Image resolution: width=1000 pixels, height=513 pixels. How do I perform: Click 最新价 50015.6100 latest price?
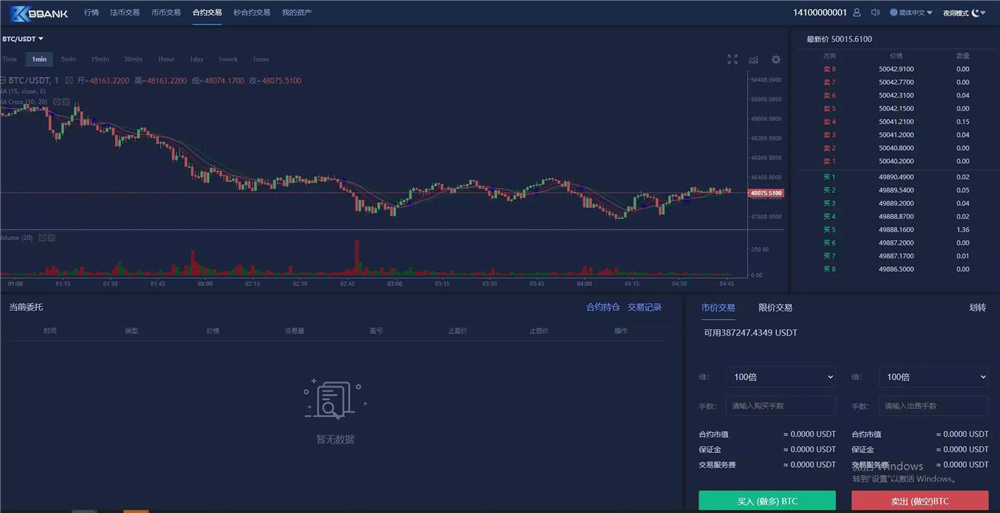click(x=839, y=39)
